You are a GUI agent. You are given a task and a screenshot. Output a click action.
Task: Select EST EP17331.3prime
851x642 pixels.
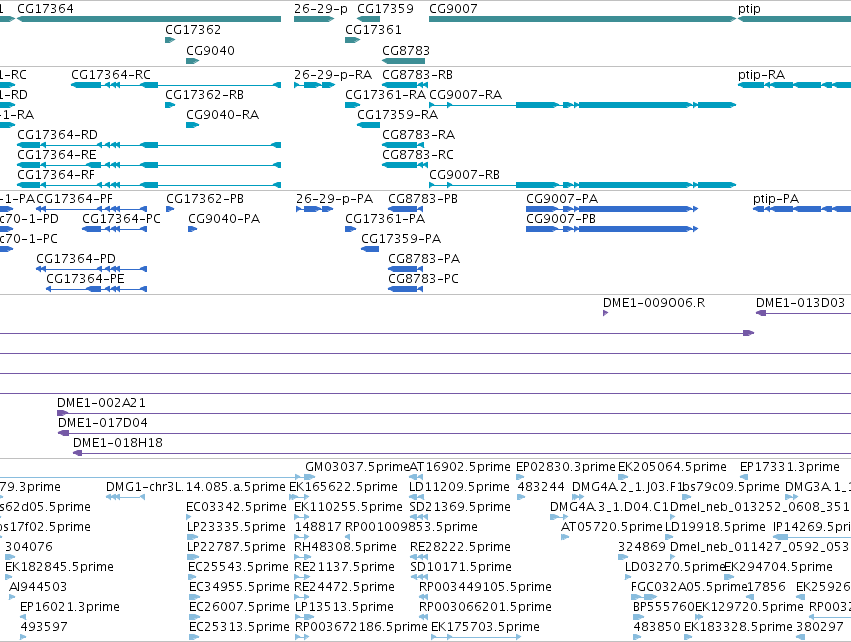[790, 467]
